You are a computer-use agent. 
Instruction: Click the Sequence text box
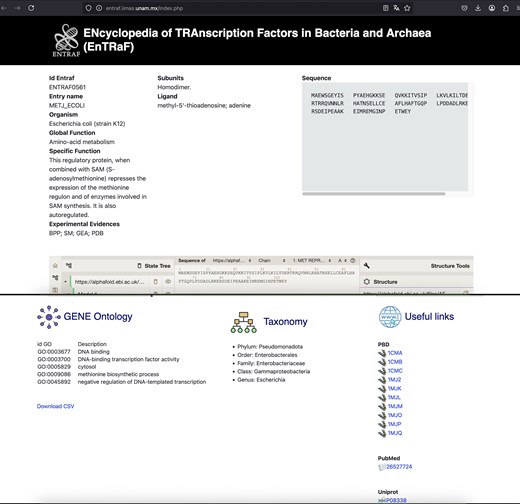(385, 137)
